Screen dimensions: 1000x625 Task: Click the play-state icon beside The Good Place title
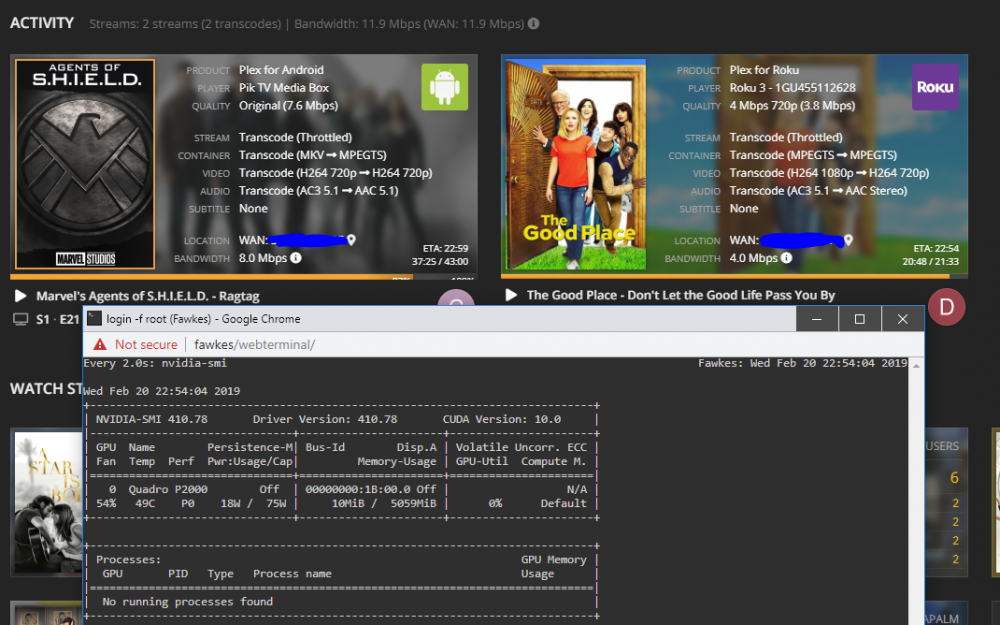tap(511, 295)
